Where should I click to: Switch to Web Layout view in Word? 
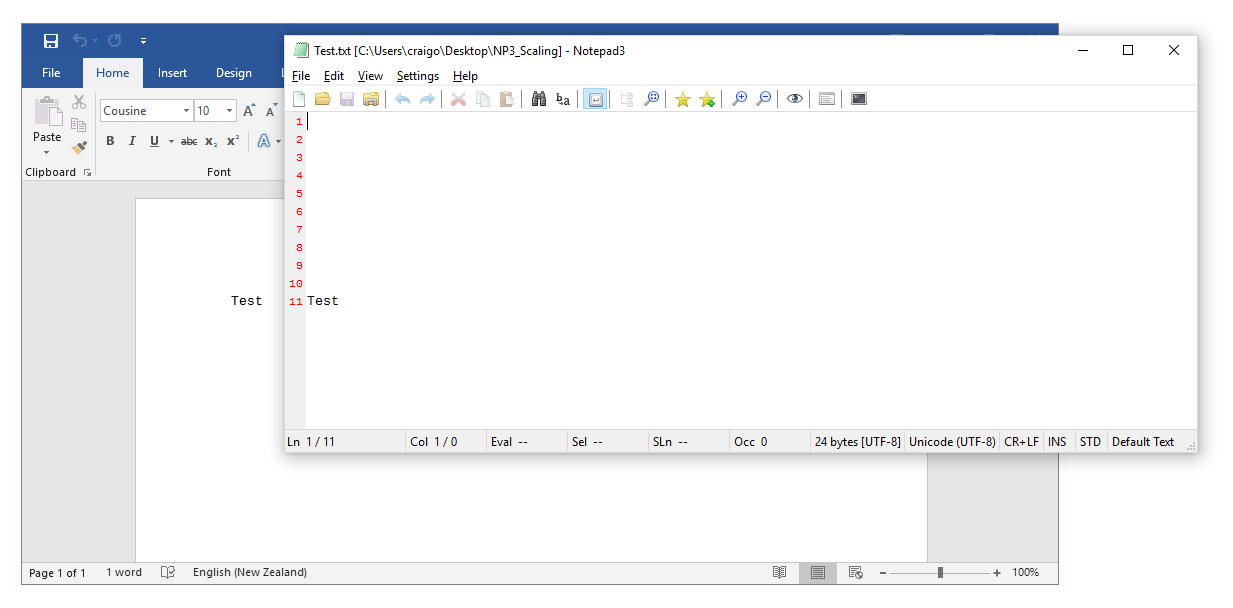(x=856, y=573)
